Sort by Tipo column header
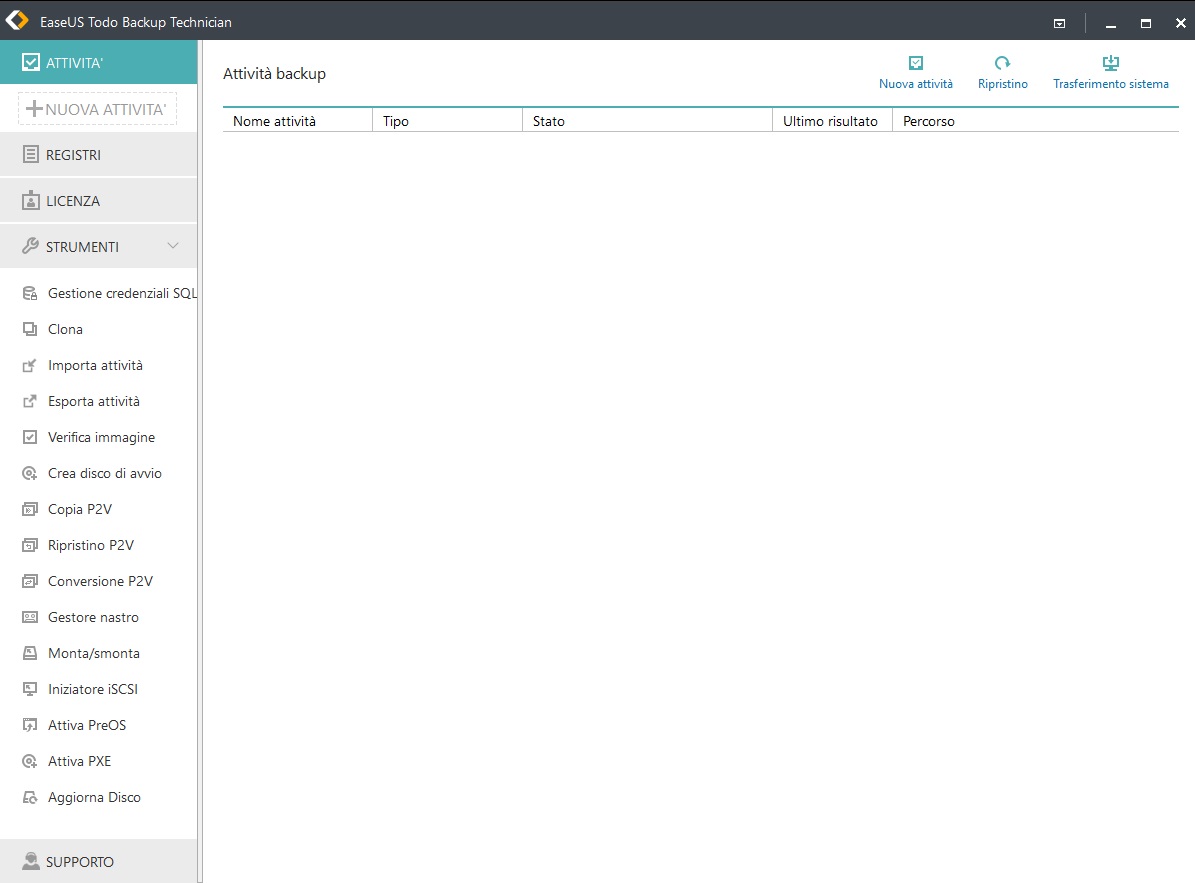Viewport: 1195px width, 883px height. [x=447, y=121]
